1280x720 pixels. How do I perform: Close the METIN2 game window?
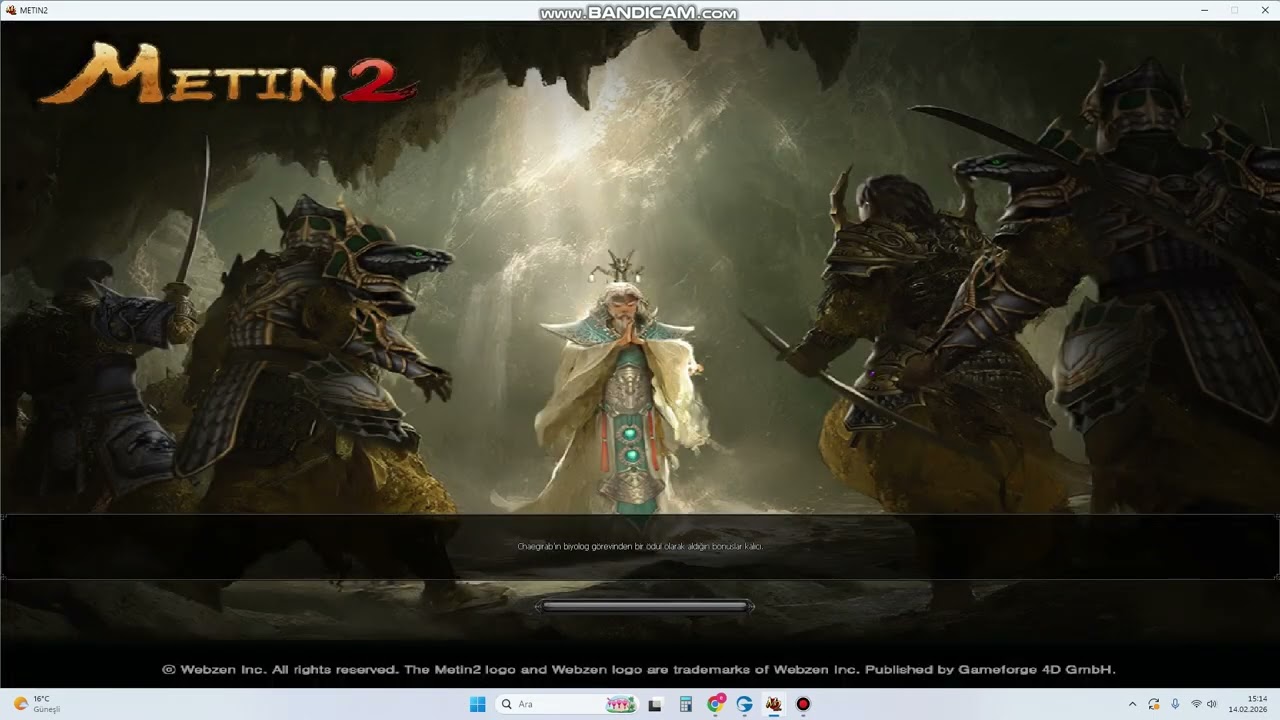pos(1264,10)
